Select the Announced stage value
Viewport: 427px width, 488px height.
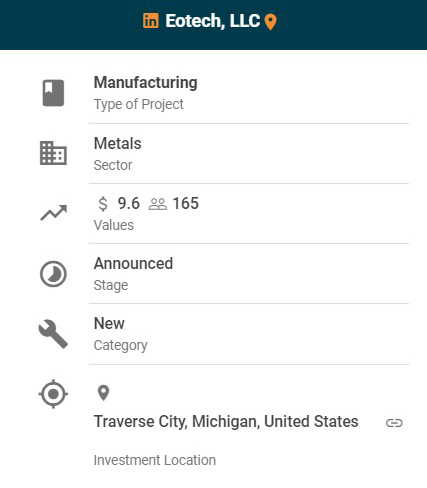click(133, 264)
